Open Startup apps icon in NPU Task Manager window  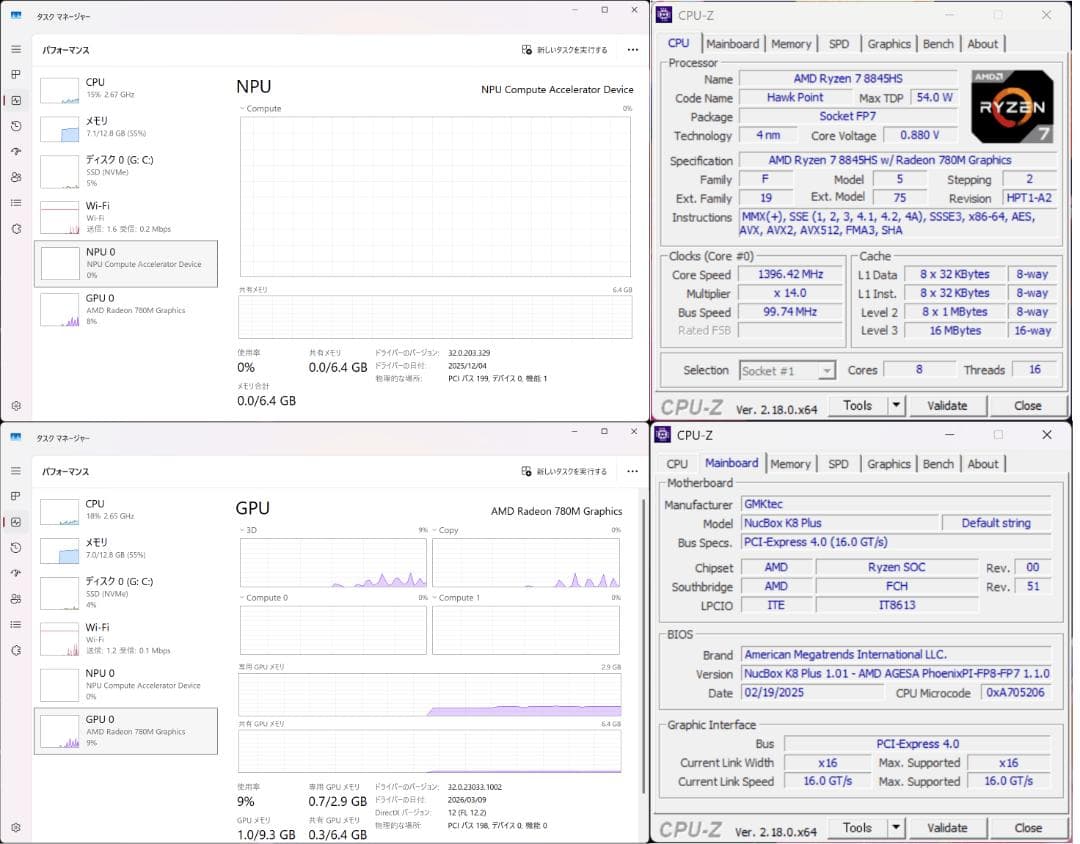coord(16,152)
